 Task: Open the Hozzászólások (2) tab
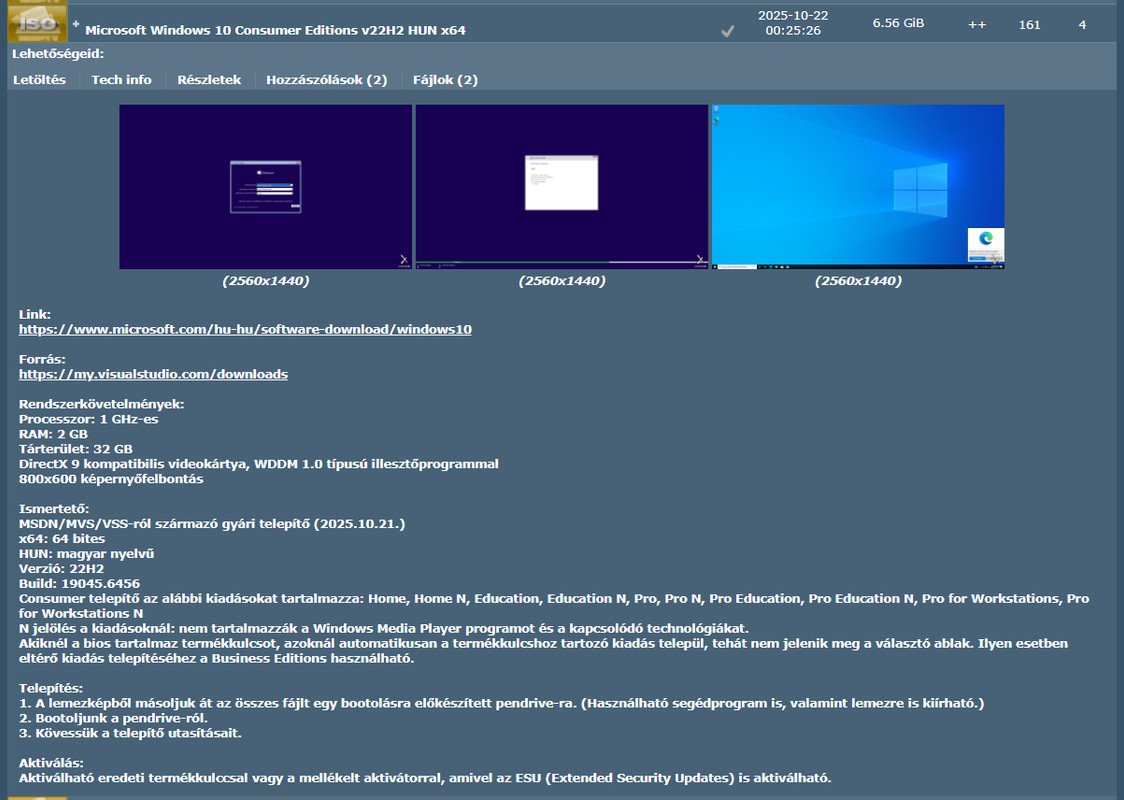[x=326, y=80]
